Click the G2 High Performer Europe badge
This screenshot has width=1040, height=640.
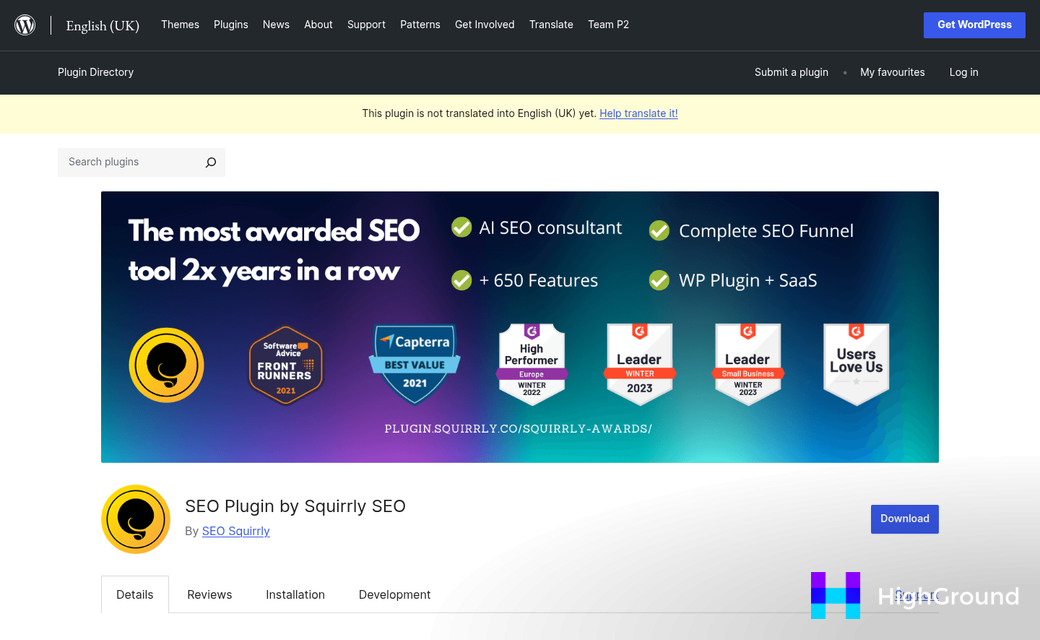tap(531, 364)
